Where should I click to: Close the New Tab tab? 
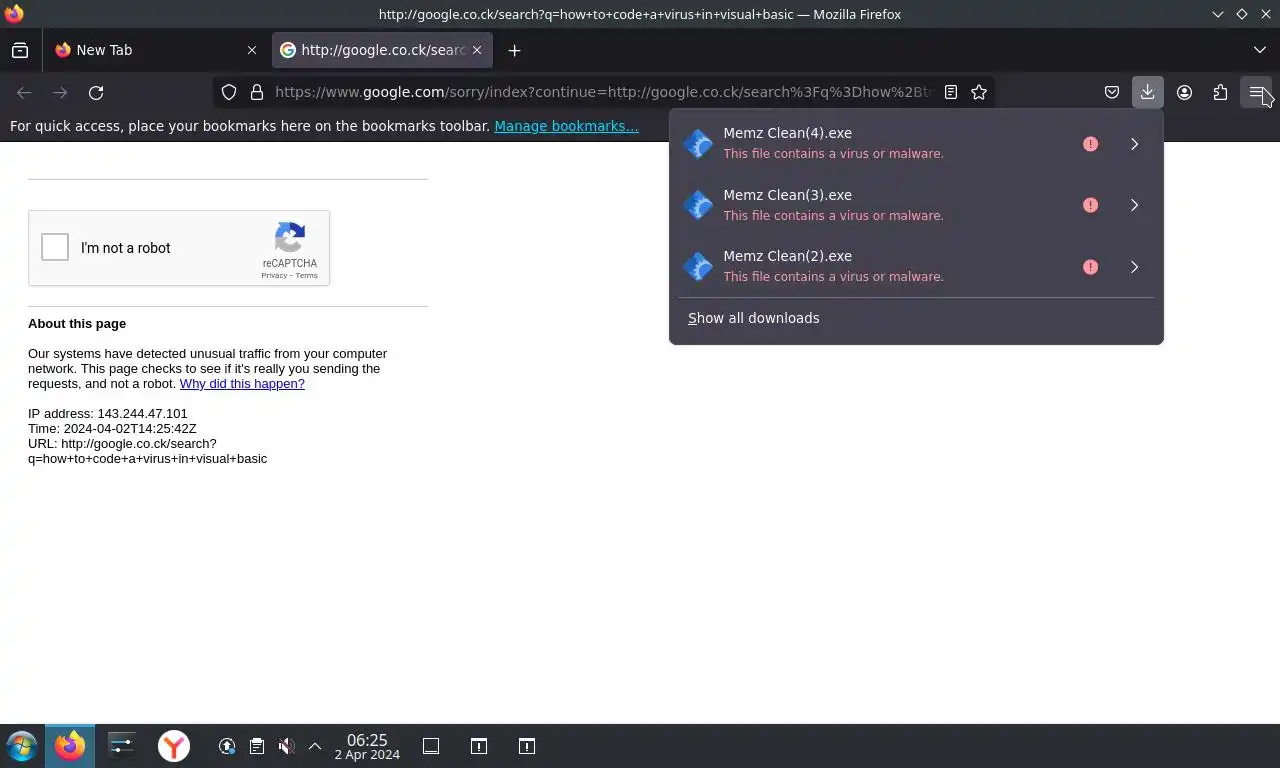pyautogui.click(x=252, y=50)
